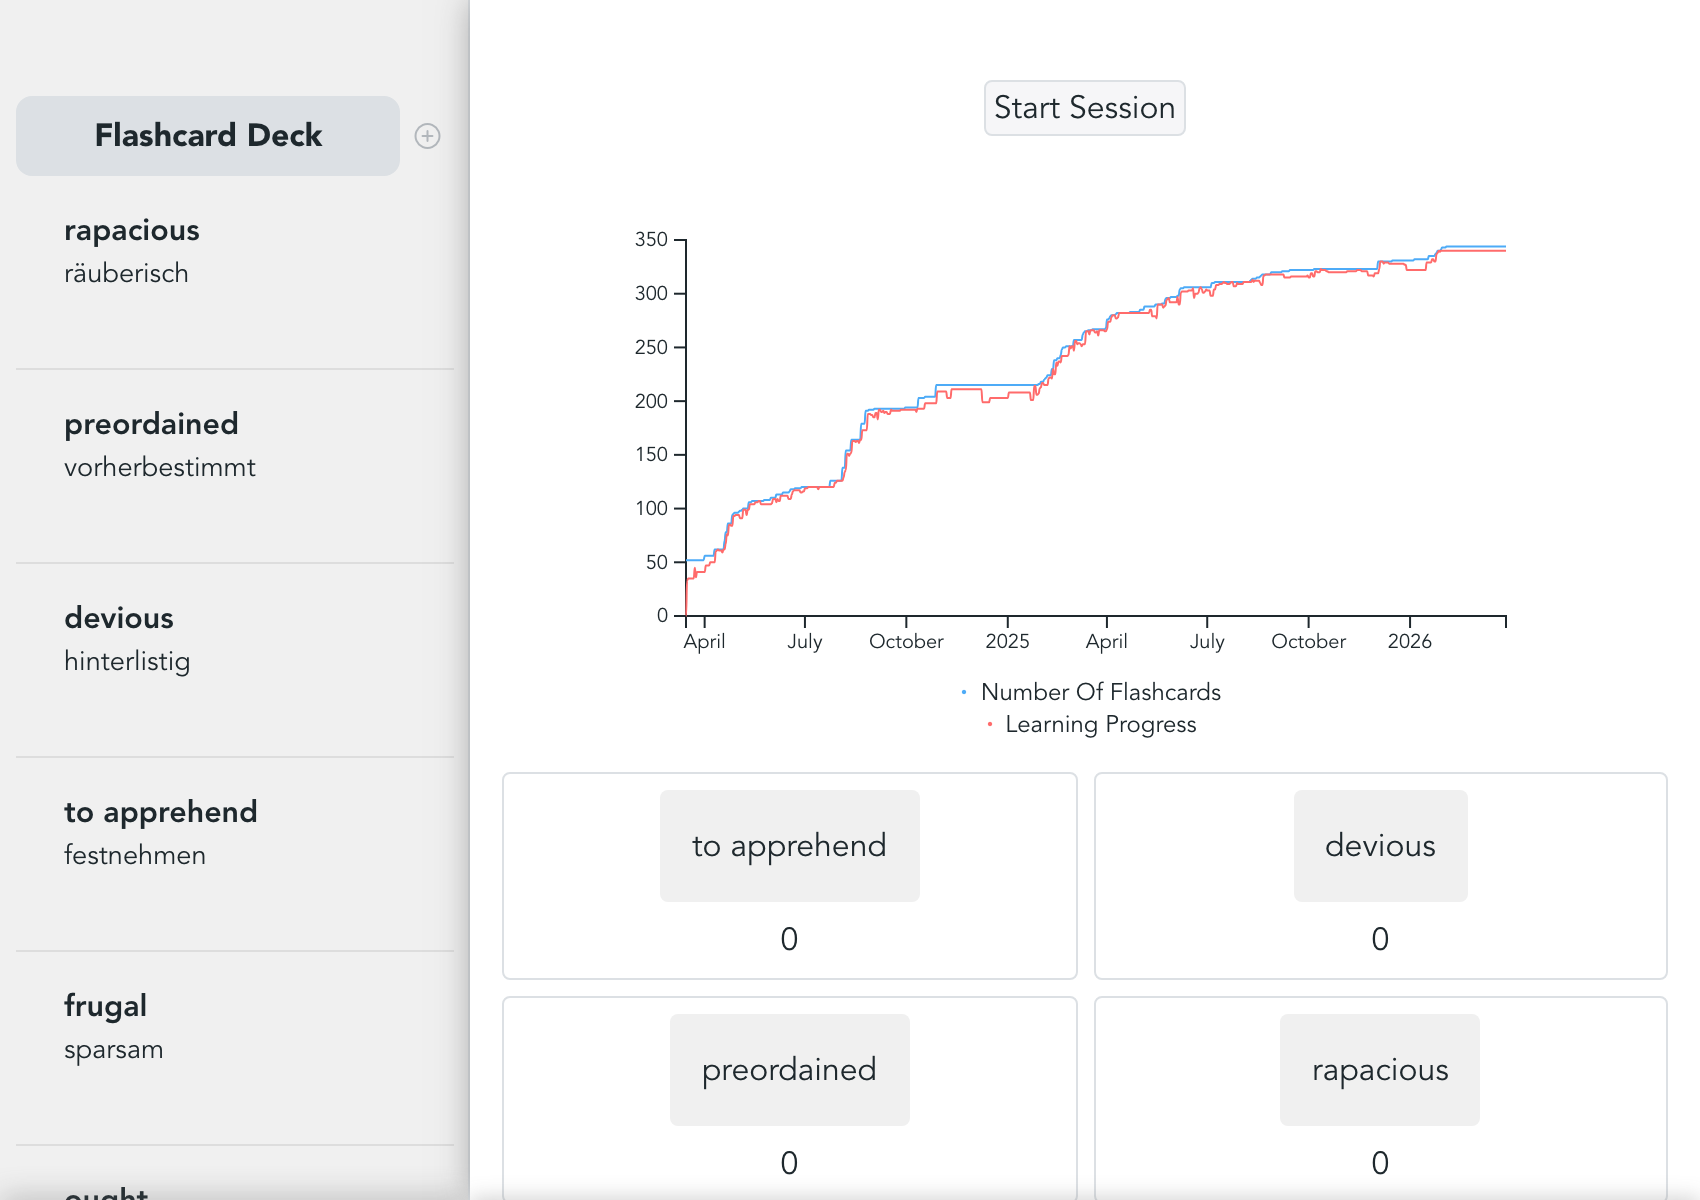Flip the "devious" flashcard
The image size is (1700, 1200).
pyautogui.click(x=1380, y=845)
